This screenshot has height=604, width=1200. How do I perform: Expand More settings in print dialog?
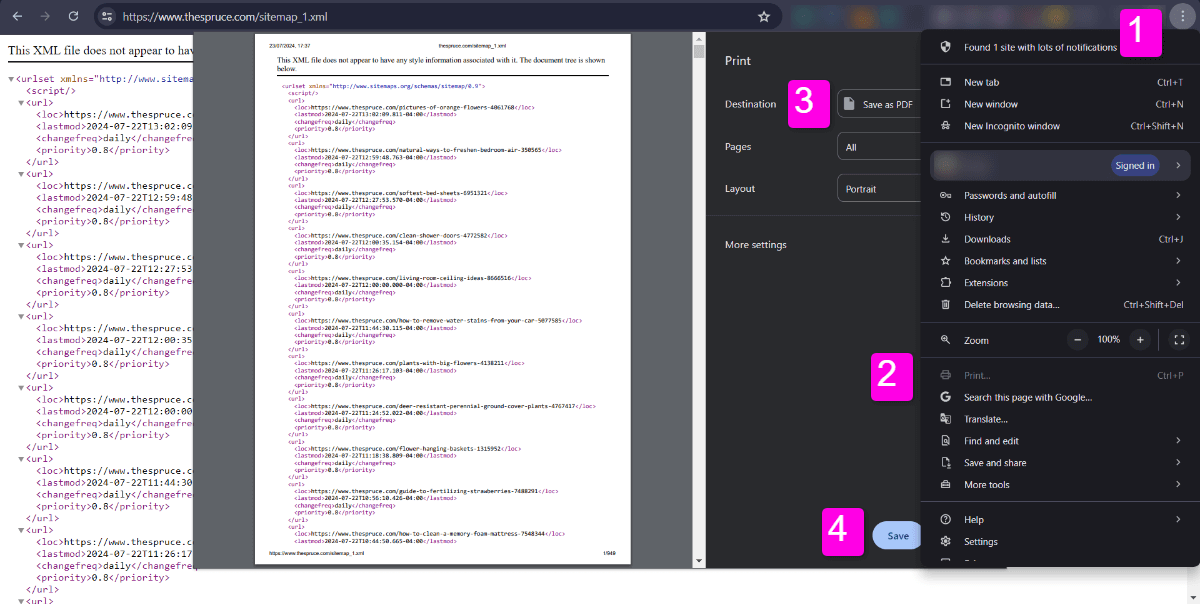[756, 245]
